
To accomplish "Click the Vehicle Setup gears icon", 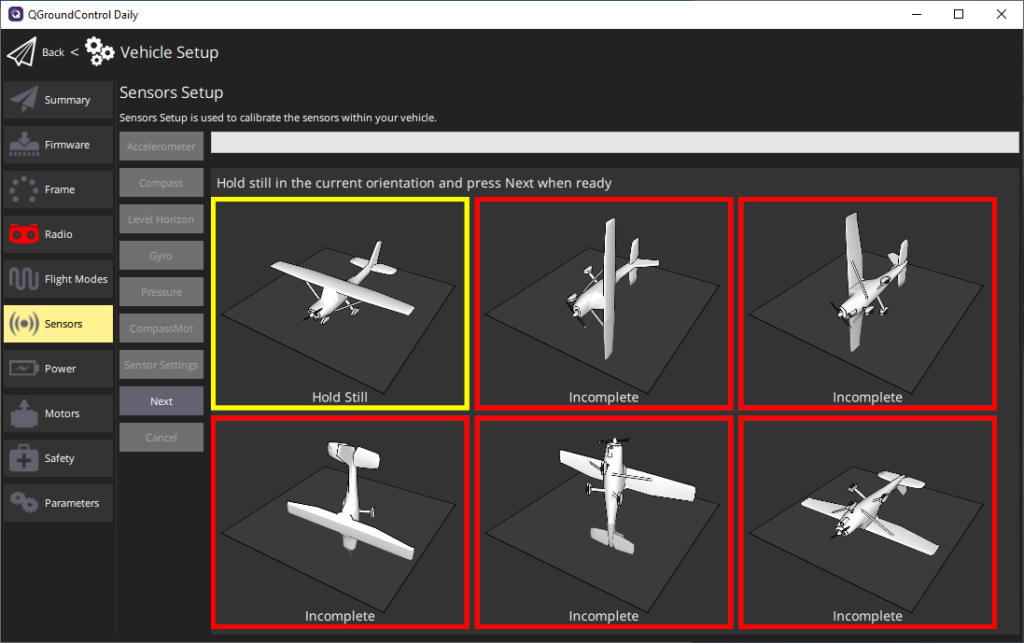I will (100, 52).
